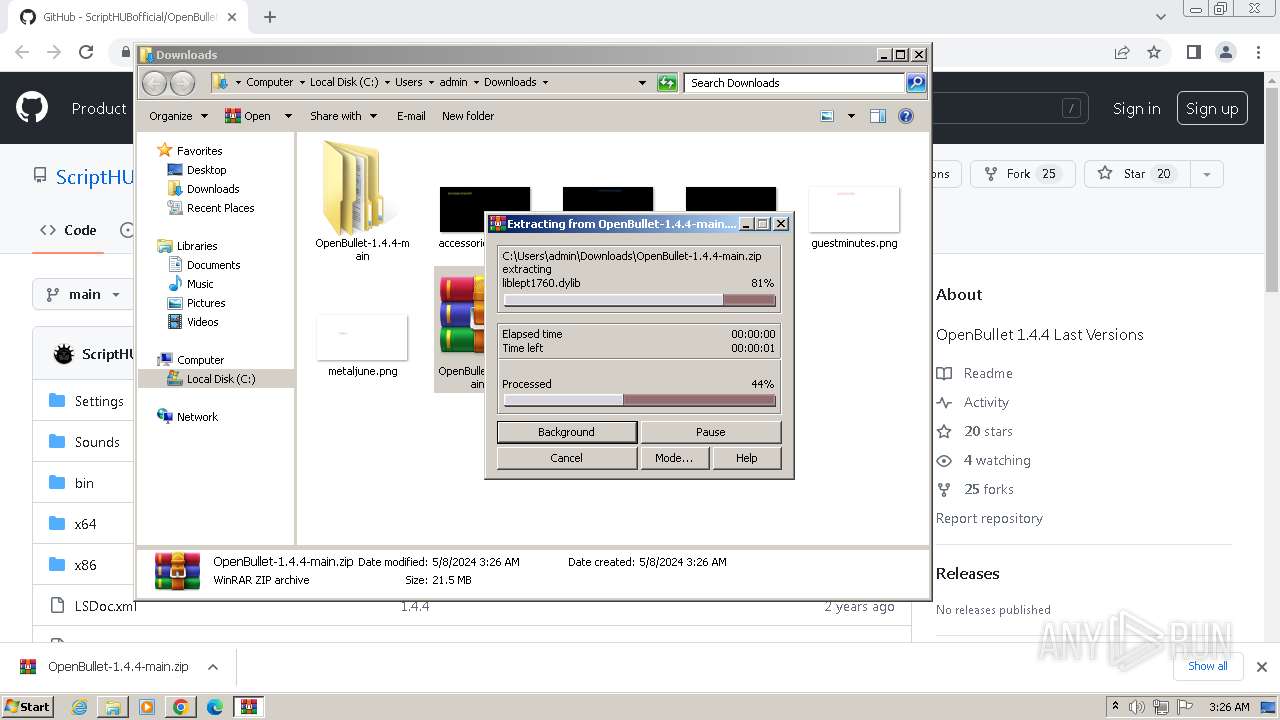This screenshot has height=720, width=1280.
Task: Click the WinRAR taskbar icon
Action: coord(248,707)
